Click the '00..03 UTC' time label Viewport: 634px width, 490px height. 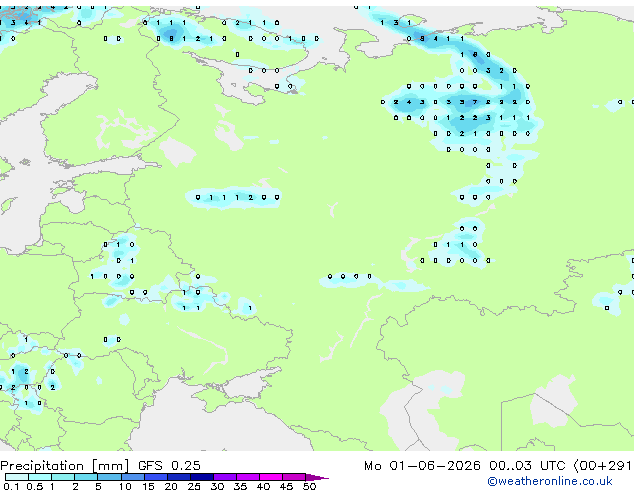coord(527,466)
